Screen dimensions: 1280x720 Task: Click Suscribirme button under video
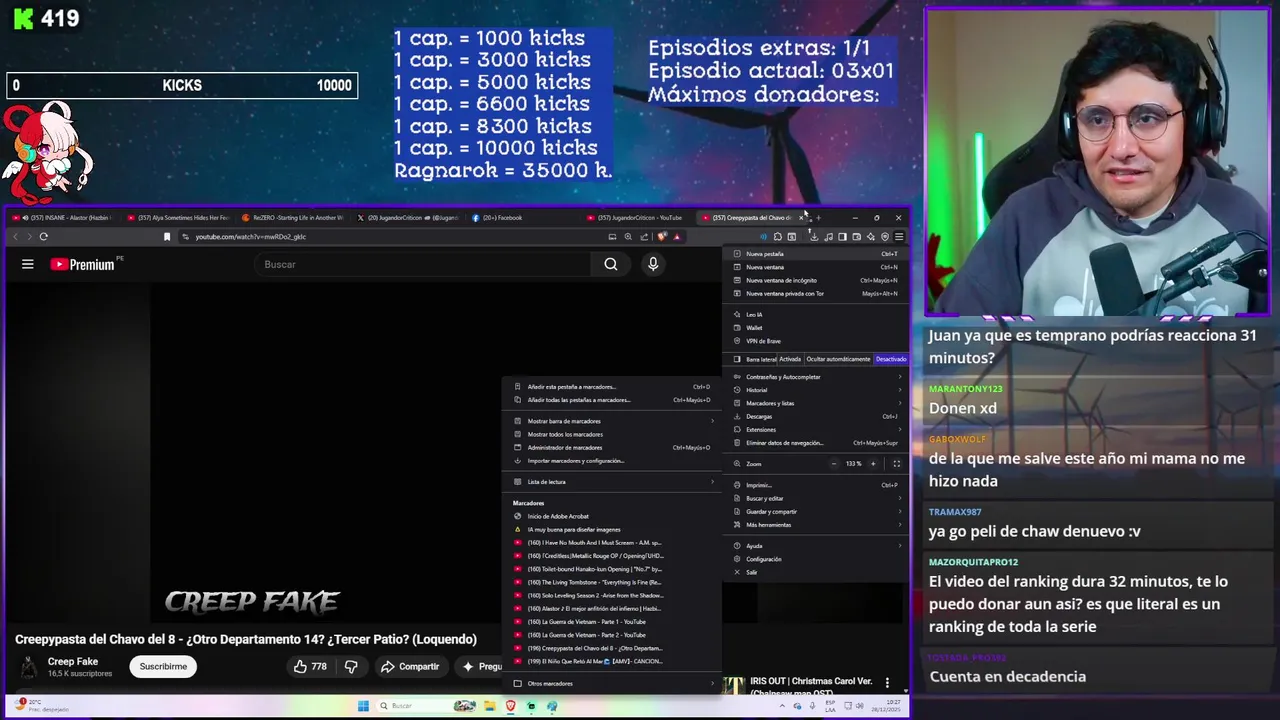(163, 666)
